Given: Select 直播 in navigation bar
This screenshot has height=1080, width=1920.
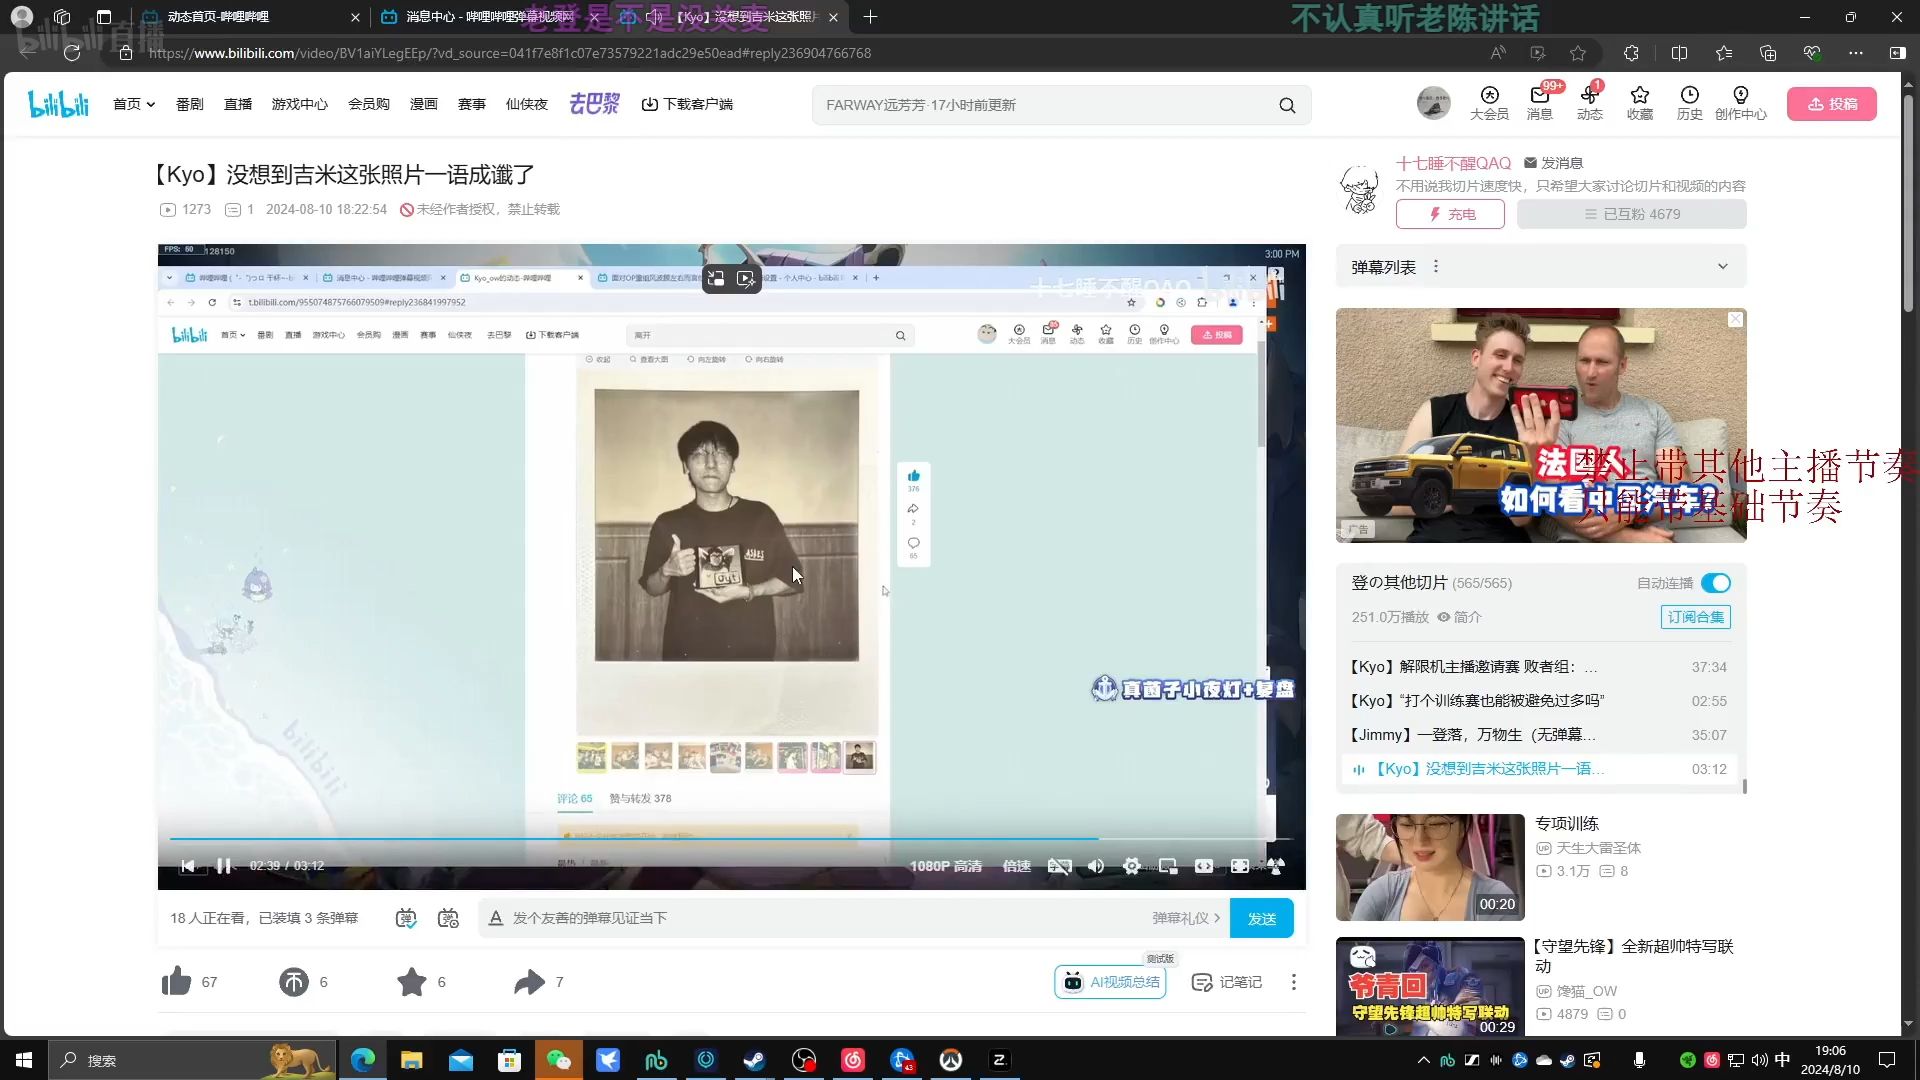Looking at the screenshot, I should click(x=238, y=104).
